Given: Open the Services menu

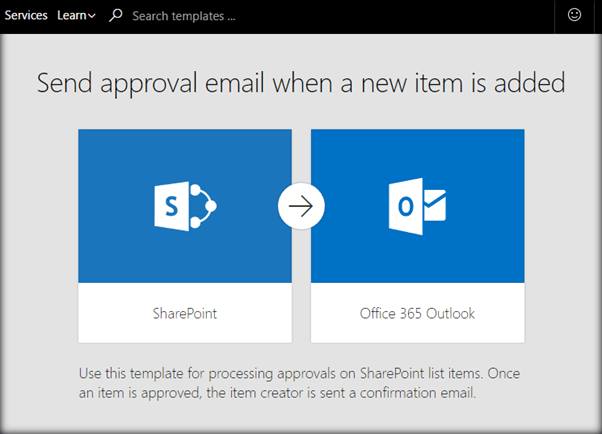Looking at the screenshot, I should click(26, 16).
